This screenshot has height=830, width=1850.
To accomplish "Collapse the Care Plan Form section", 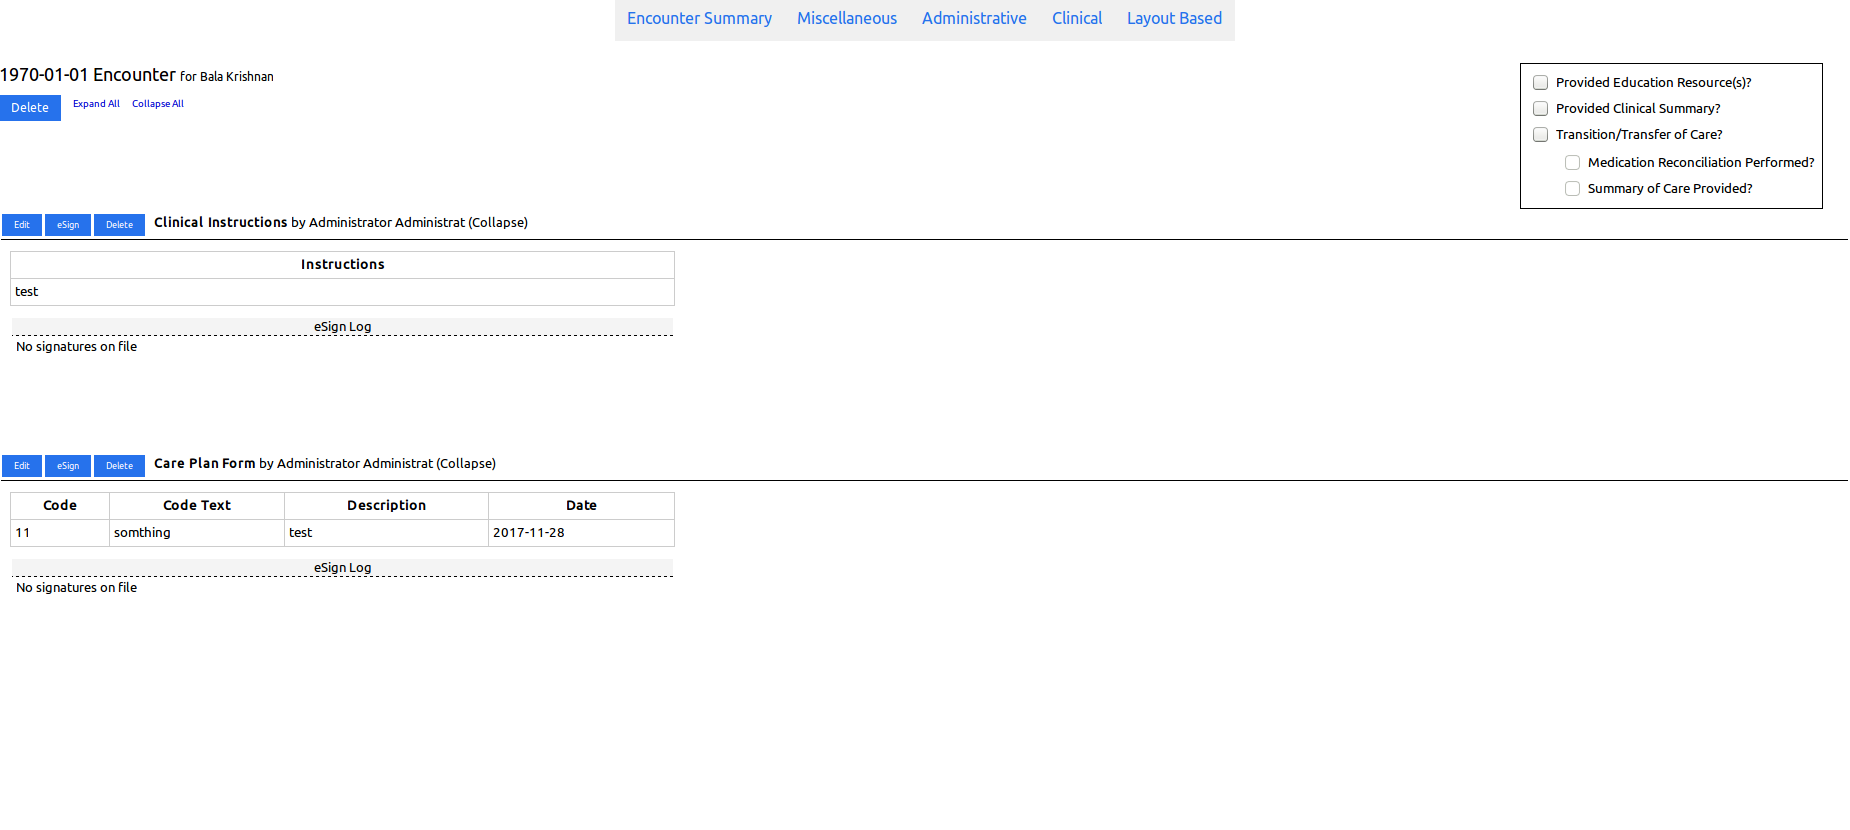I will click(x=466, y=464).
